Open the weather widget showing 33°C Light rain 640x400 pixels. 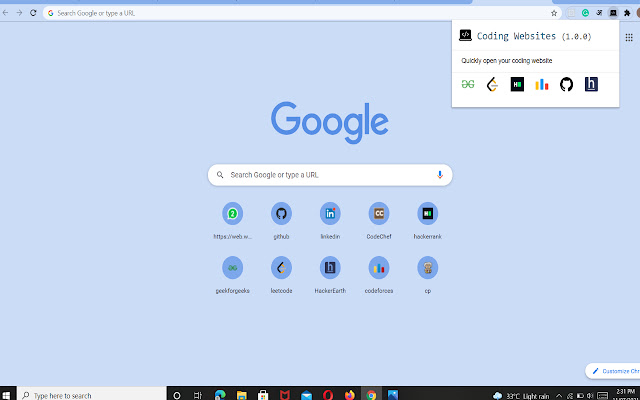521,396
